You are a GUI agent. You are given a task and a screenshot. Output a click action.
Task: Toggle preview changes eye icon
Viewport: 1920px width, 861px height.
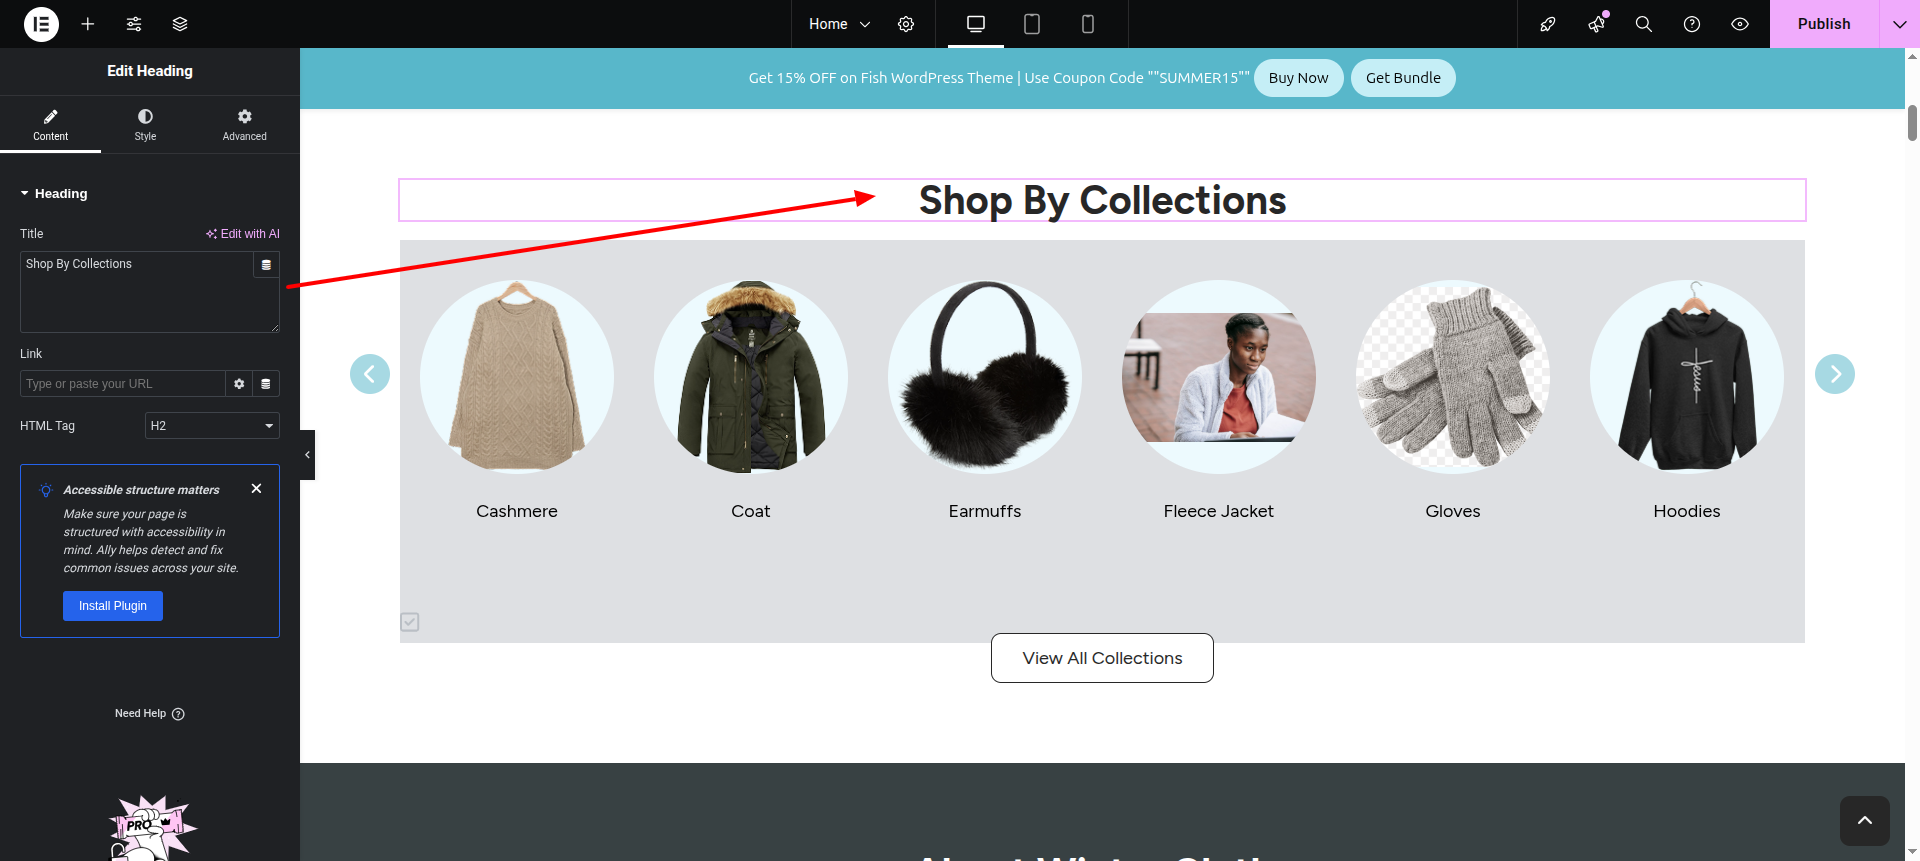pyautogui.click(x=1740, y=24)
